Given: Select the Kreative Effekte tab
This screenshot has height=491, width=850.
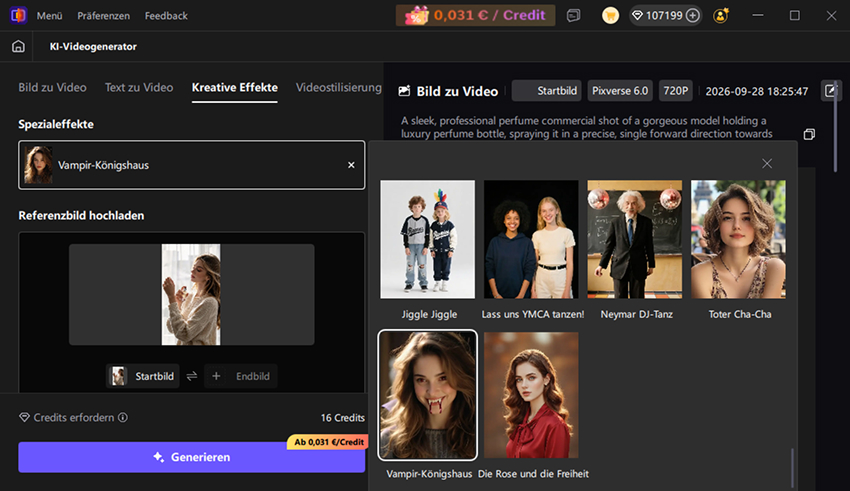Looking at the screenshot, I should point(235,87).
